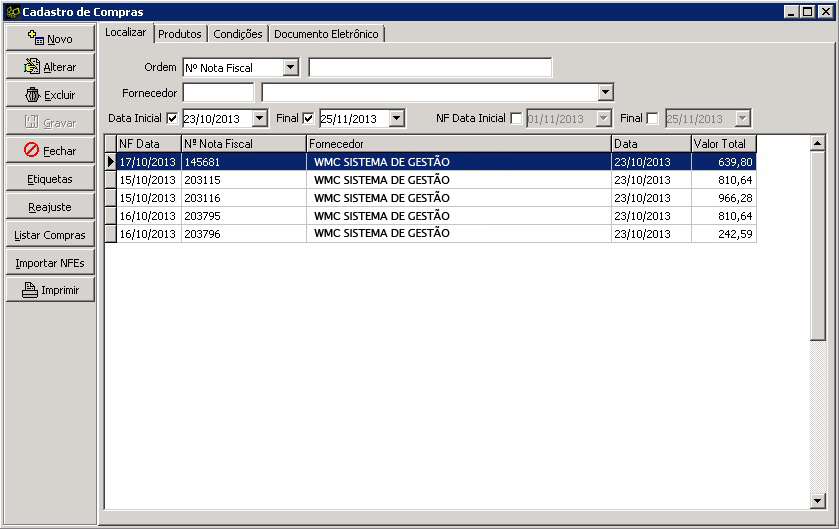Screen dimensions: 839x529
Task: Click the vertical scrollbar down arrow
Action: point(817,500)
